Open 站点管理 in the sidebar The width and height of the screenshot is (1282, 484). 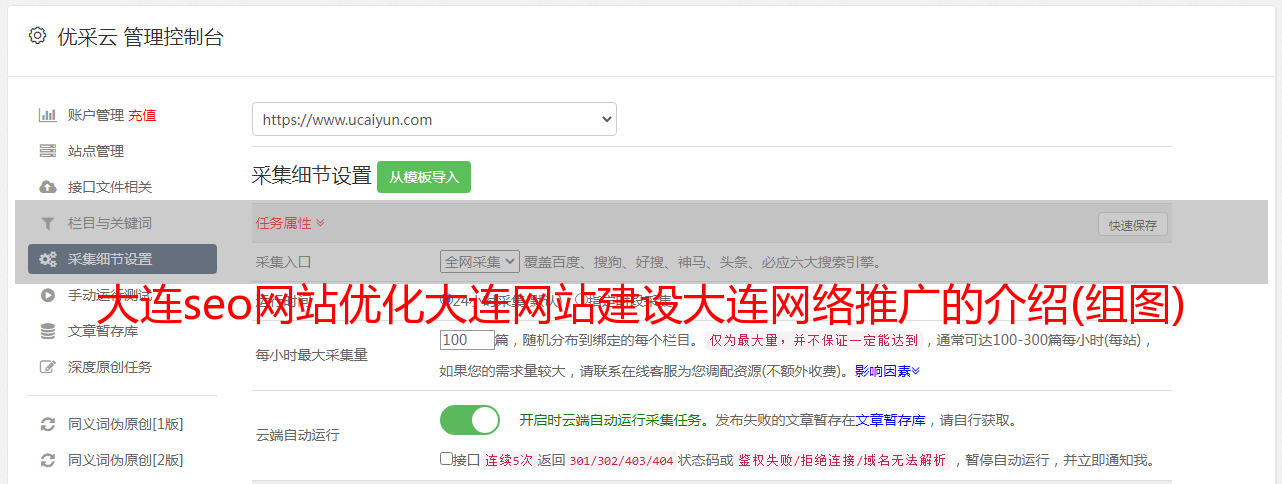[96, 151]
